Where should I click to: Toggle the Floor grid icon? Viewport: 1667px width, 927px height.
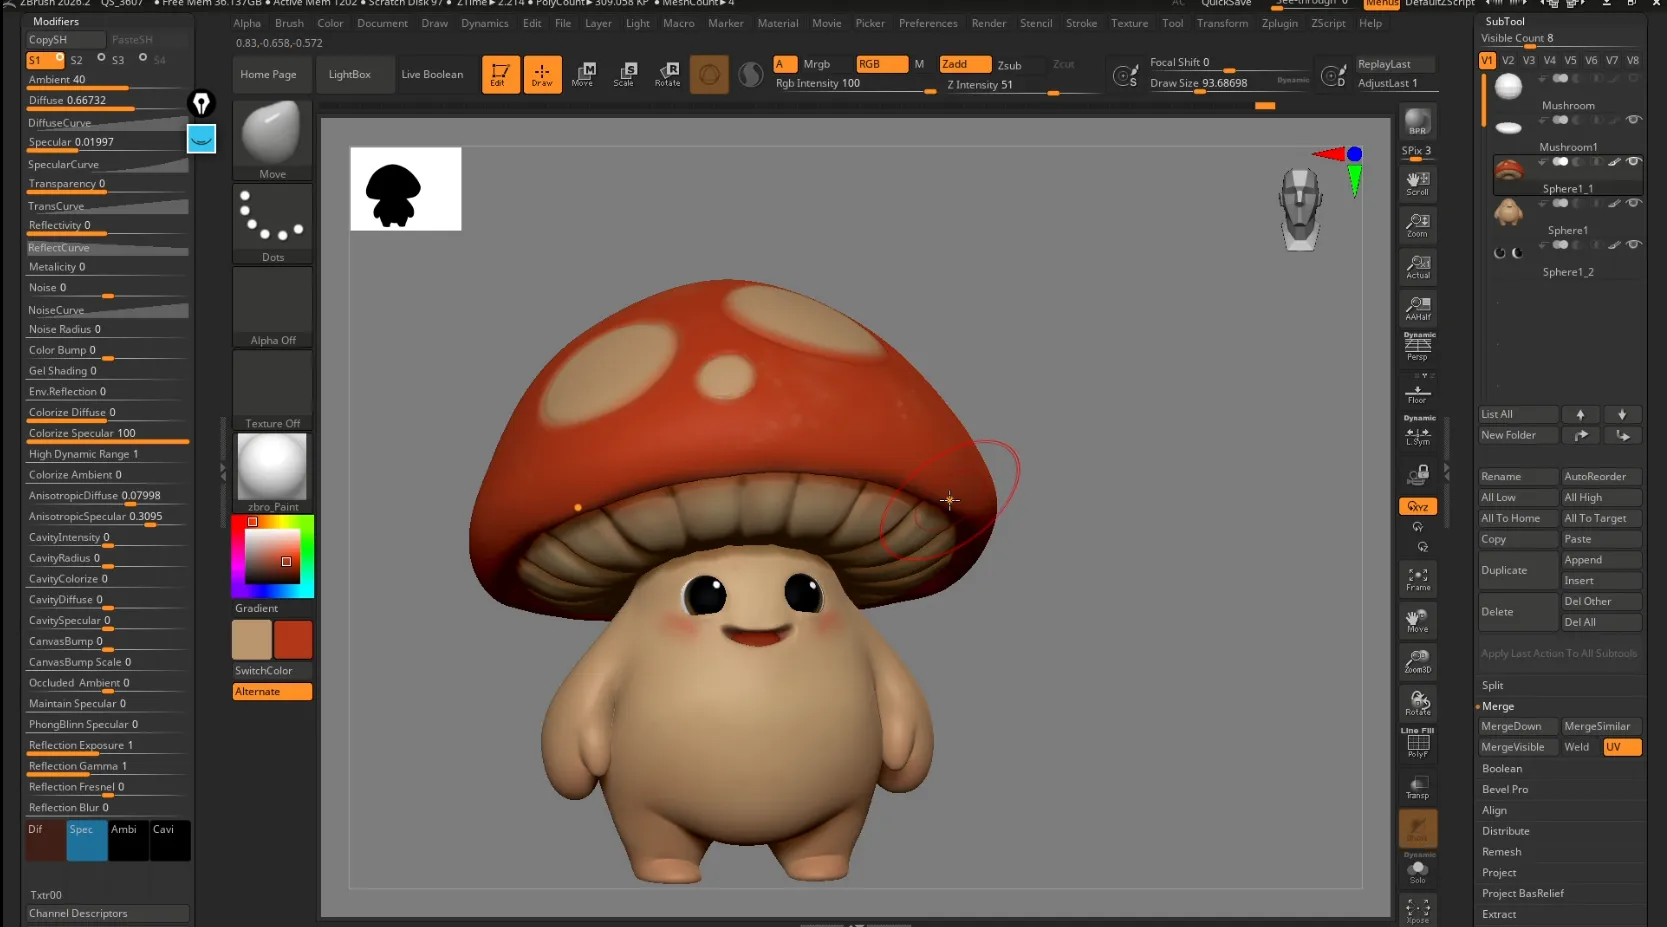point(1417,392)
